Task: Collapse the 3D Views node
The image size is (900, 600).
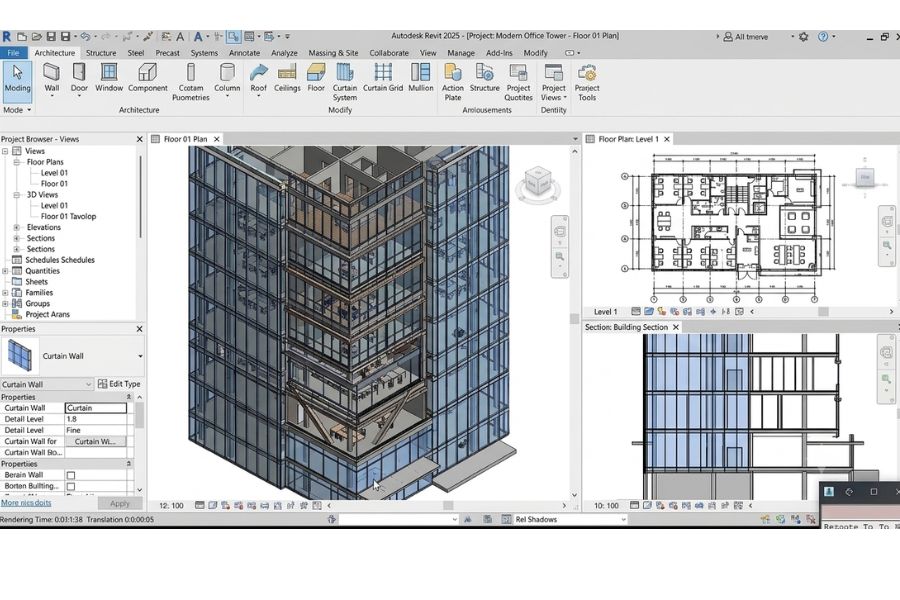Action: point(17,195)
